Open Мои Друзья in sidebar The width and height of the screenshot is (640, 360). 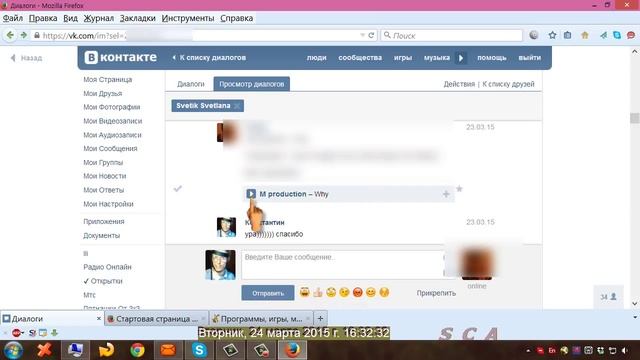point(102,93)
